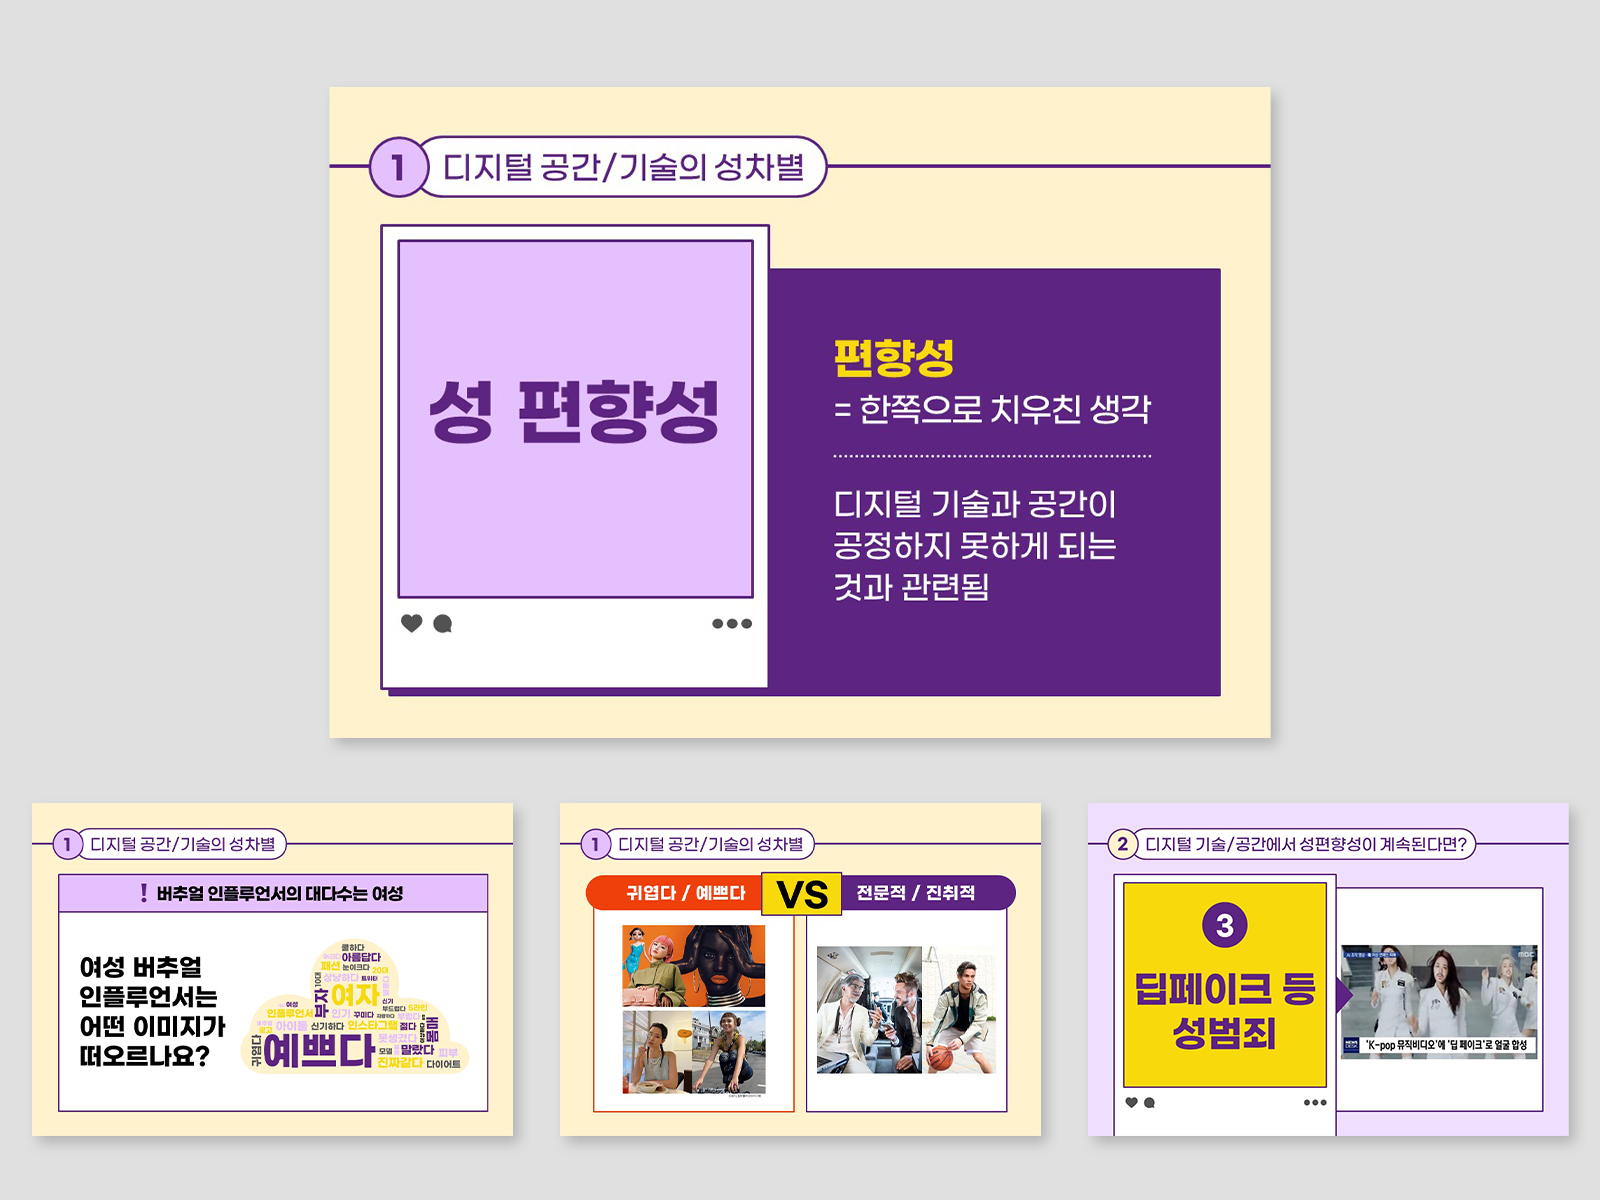The height and width of the screenshot is (1200, 1600).
Task: Click the yellow 여자 word in word cloud
Action: (x=355, y=995)
